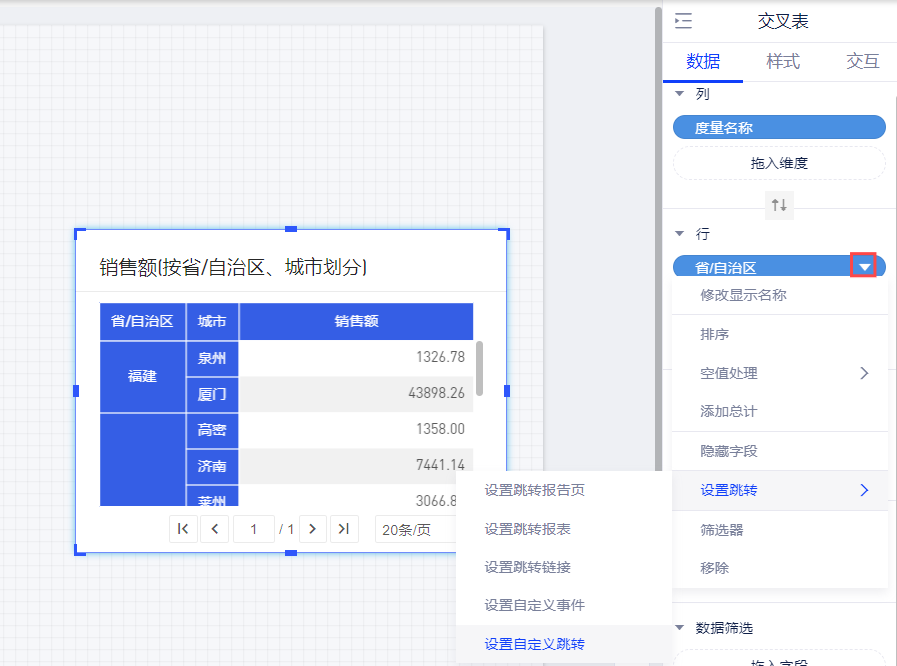The height and width of the screenshot is (666, 897).
Task: Go to next page of table
Action: 313,529
